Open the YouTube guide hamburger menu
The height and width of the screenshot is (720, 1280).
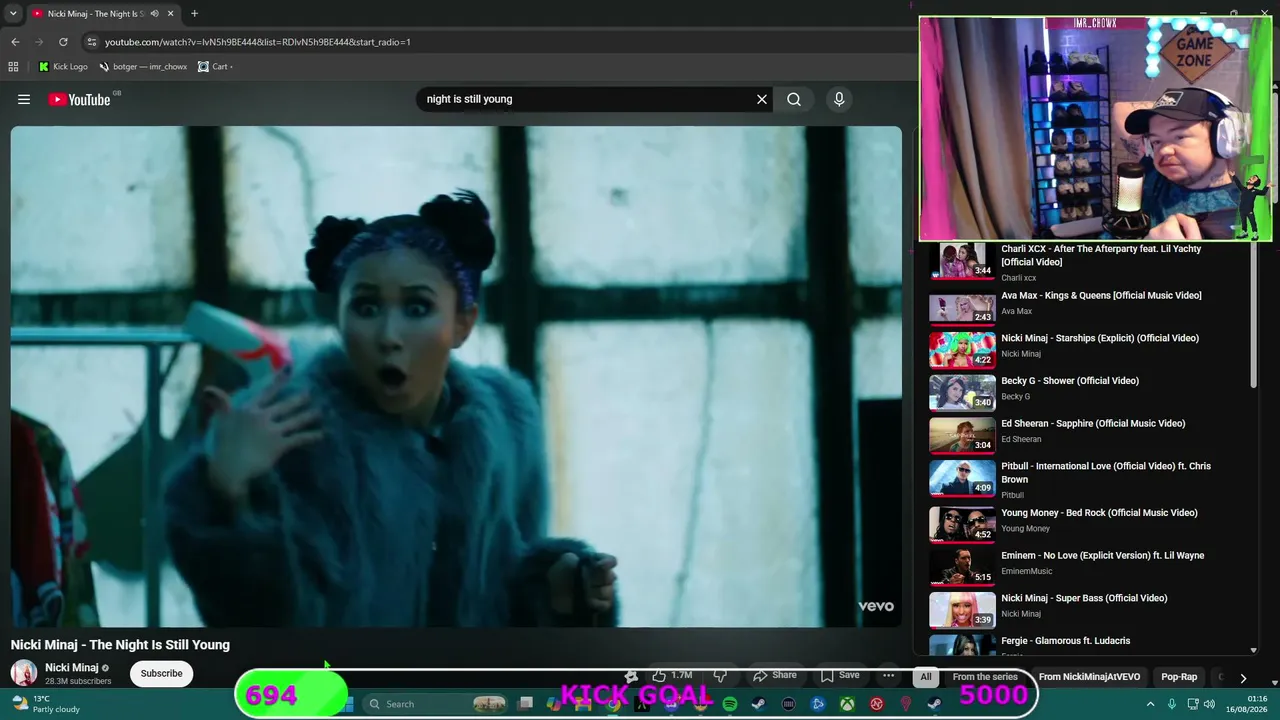coord(24,99)
